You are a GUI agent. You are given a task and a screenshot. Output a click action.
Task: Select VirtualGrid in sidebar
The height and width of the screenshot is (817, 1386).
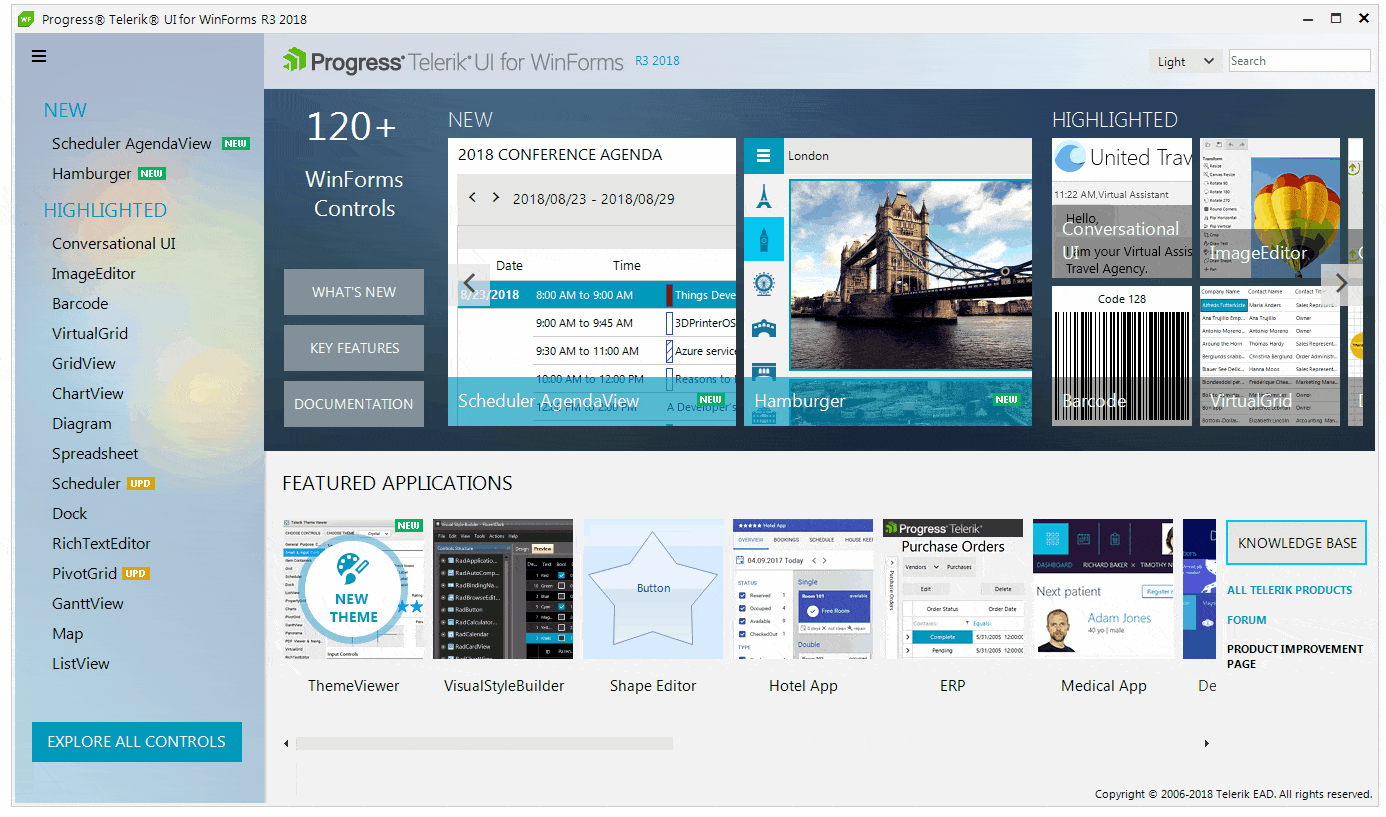click(90, 334)
